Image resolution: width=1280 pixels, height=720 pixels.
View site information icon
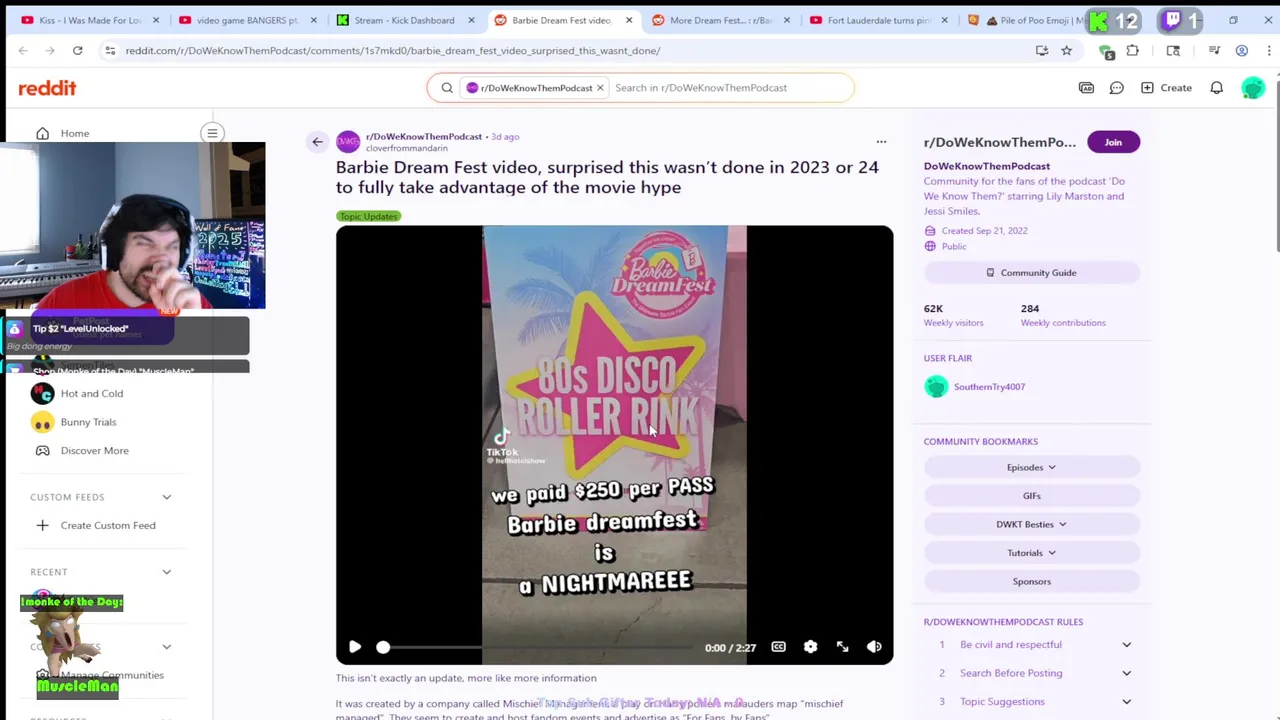click(110, 50)
